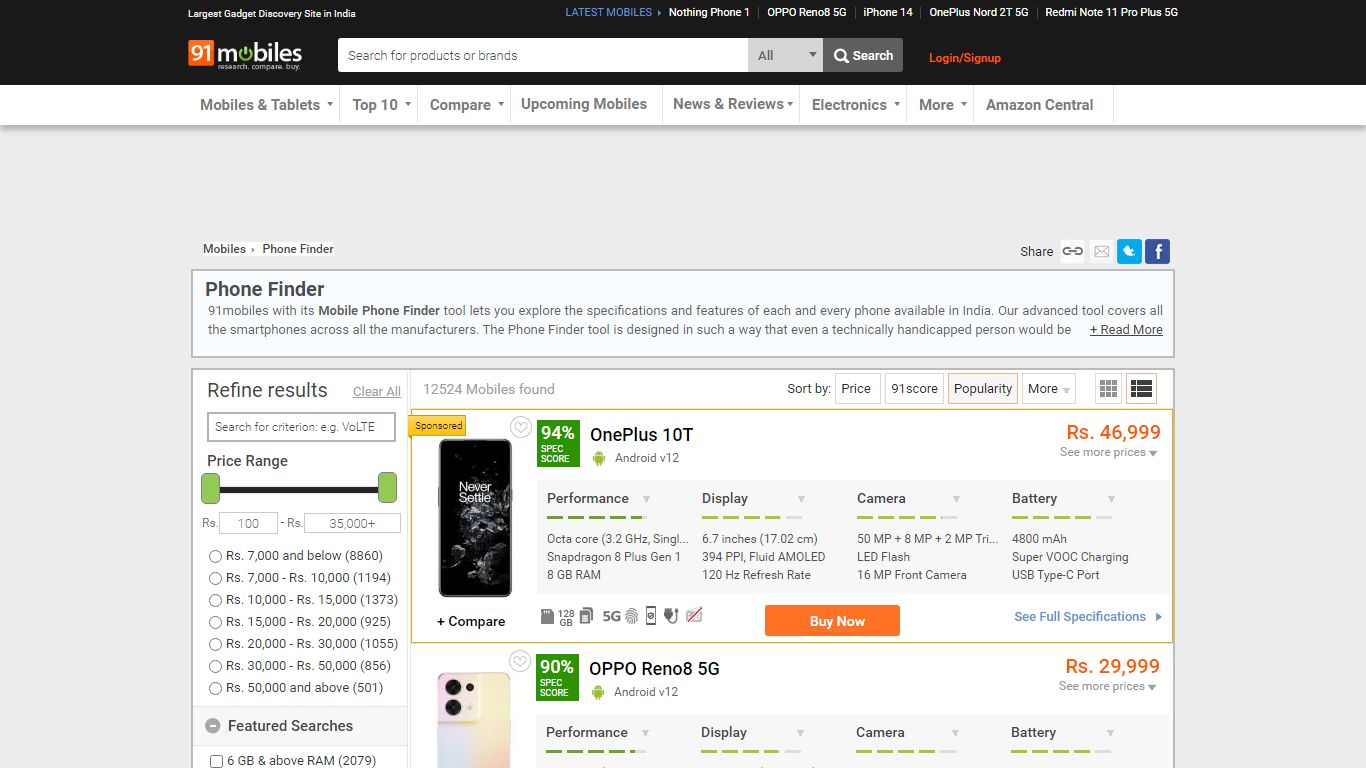The width and height of the screenshot is (1366, 768).
Task: Click the dual SIM icon for OnePlus 10T
Action: point(586,616)
